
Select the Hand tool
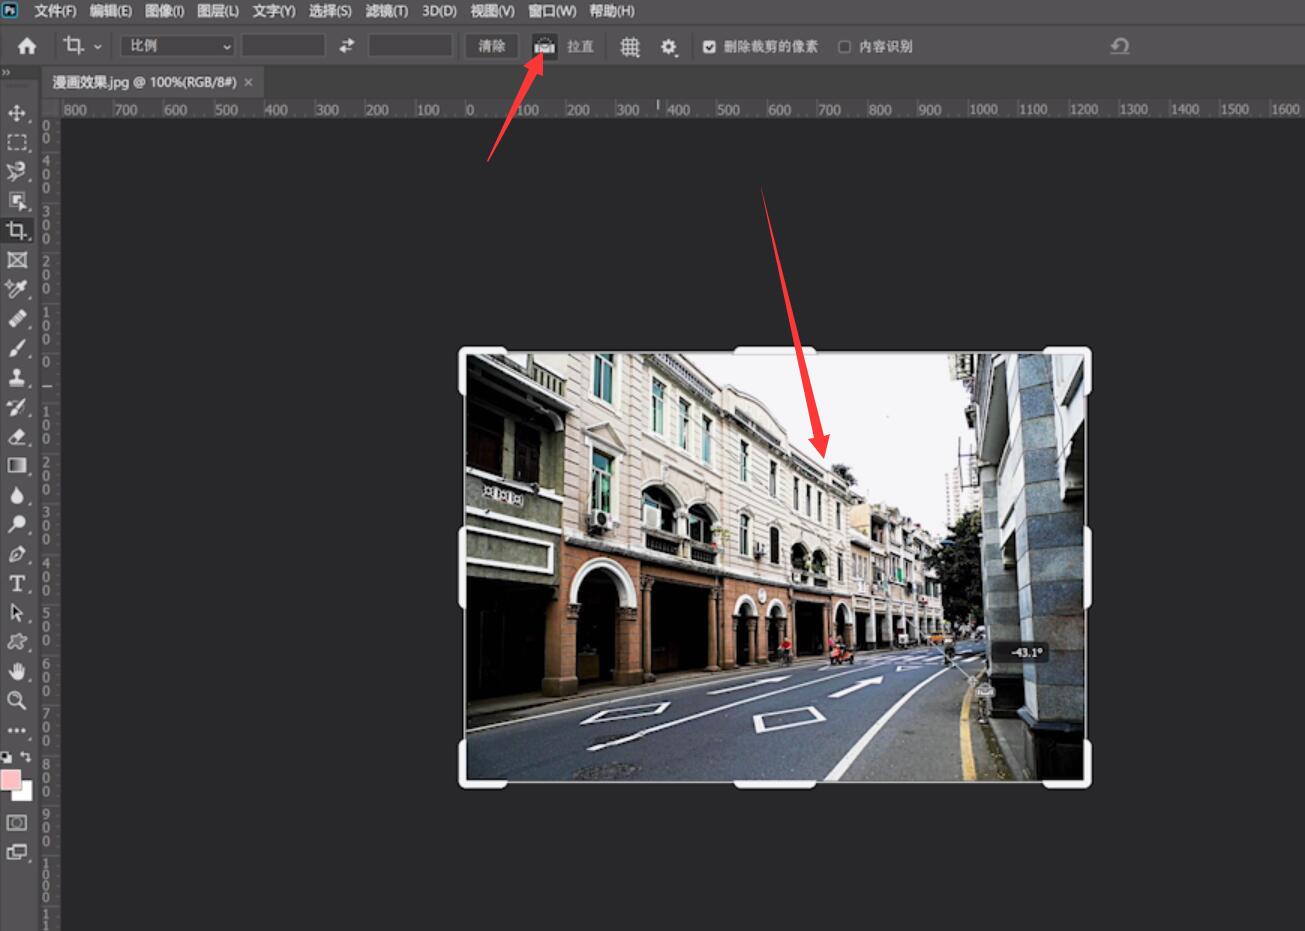coord(17,671)
